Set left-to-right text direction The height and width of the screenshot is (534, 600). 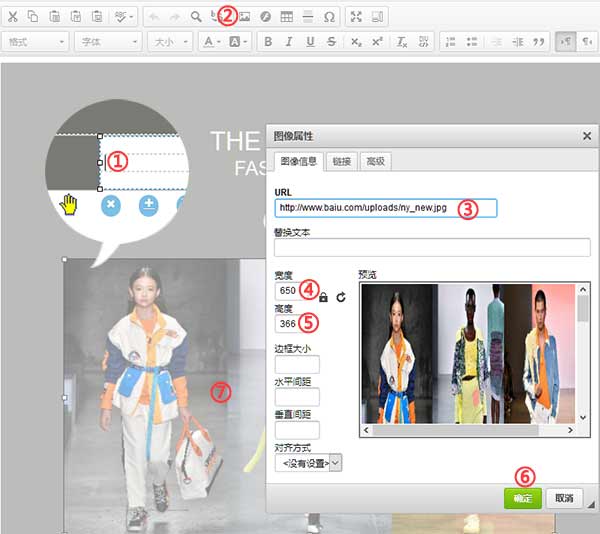[x=566, y=41]
